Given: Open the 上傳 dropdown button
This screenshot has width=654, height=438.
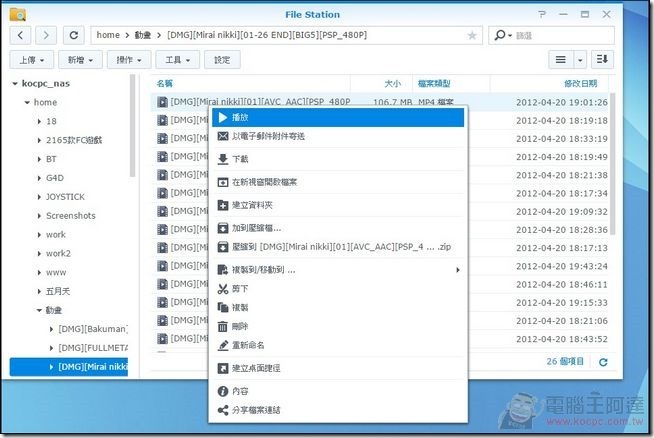Looking at the screenshot, I should 32,60.
